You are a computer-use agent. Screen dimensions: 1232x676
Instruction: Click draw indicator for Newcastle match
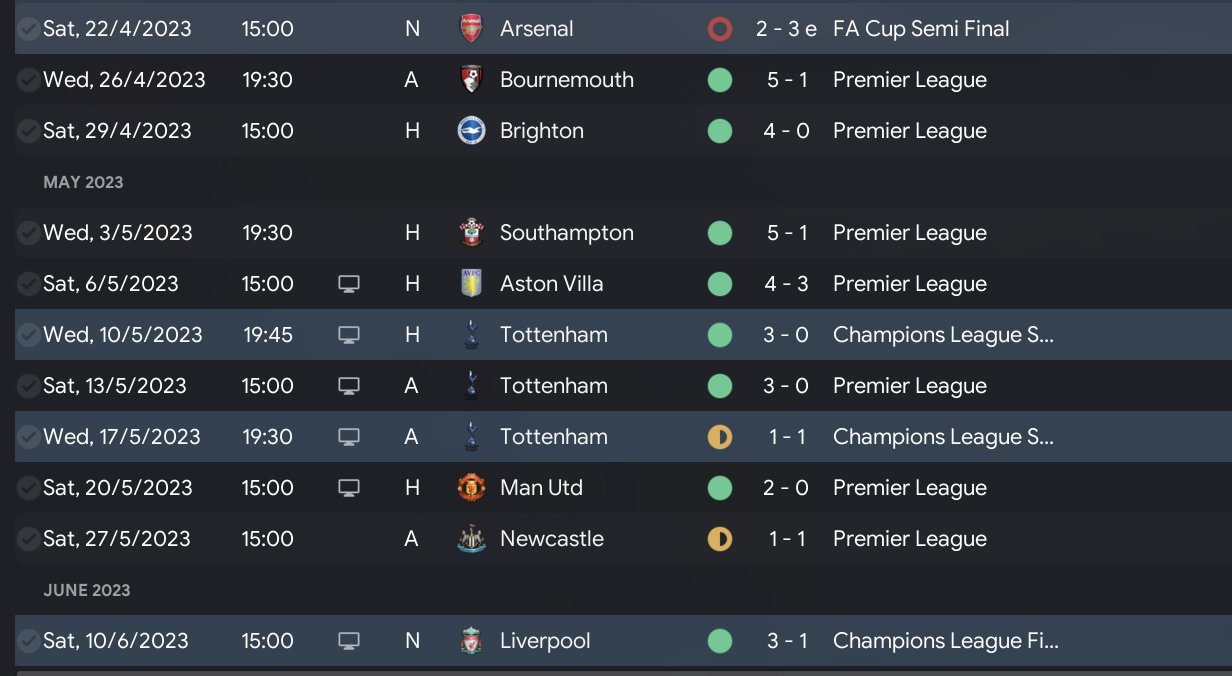719,539
